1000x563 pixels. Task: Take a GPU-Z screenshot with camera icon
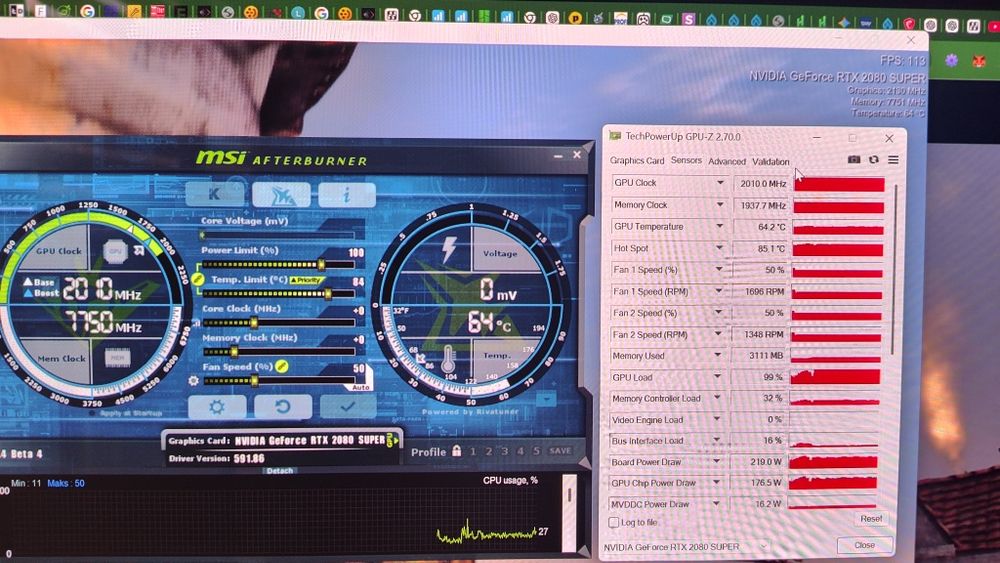854,159
